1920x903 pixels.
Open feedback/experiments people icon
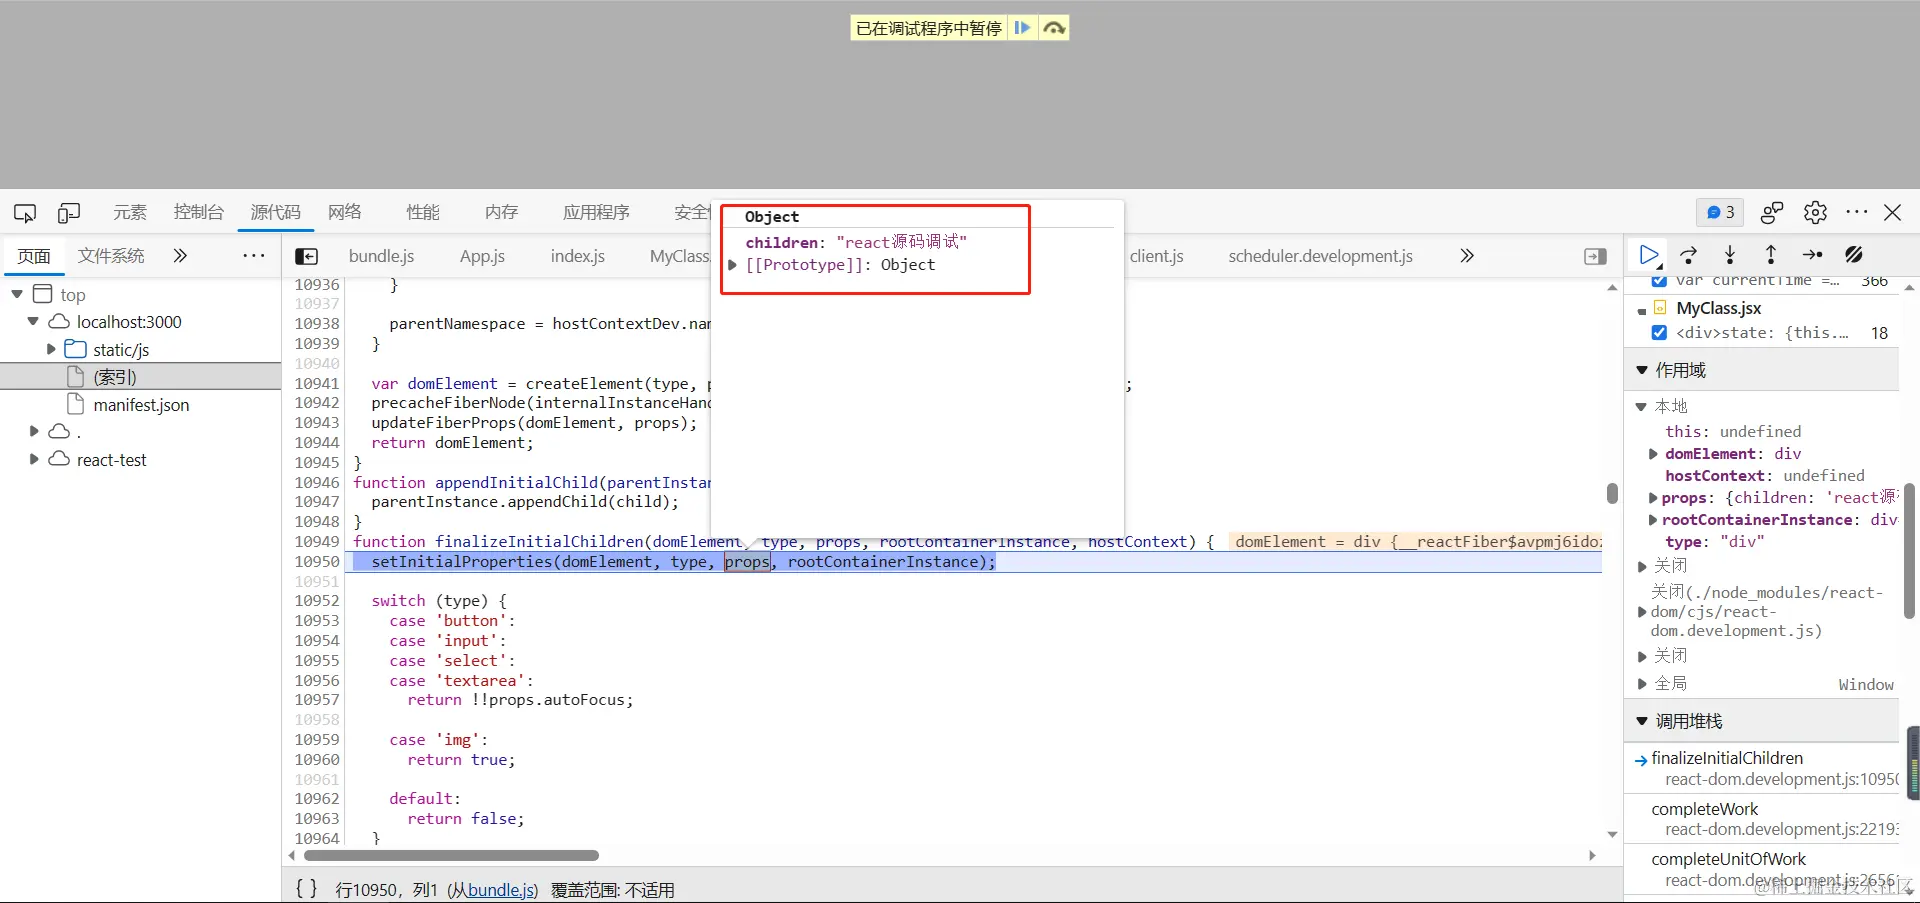[1772, 212]
